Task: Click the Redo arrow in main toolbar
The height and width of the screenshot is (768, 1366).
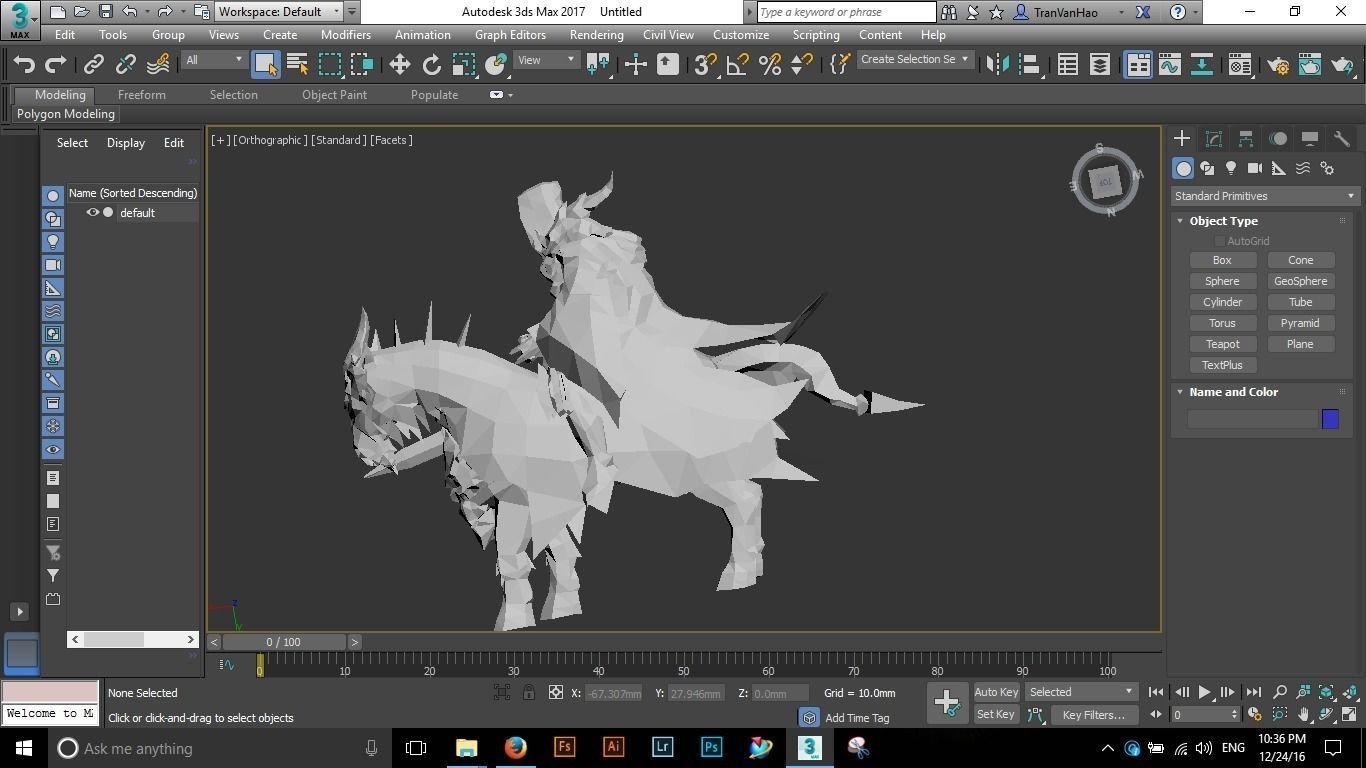Action: point(56,64)
